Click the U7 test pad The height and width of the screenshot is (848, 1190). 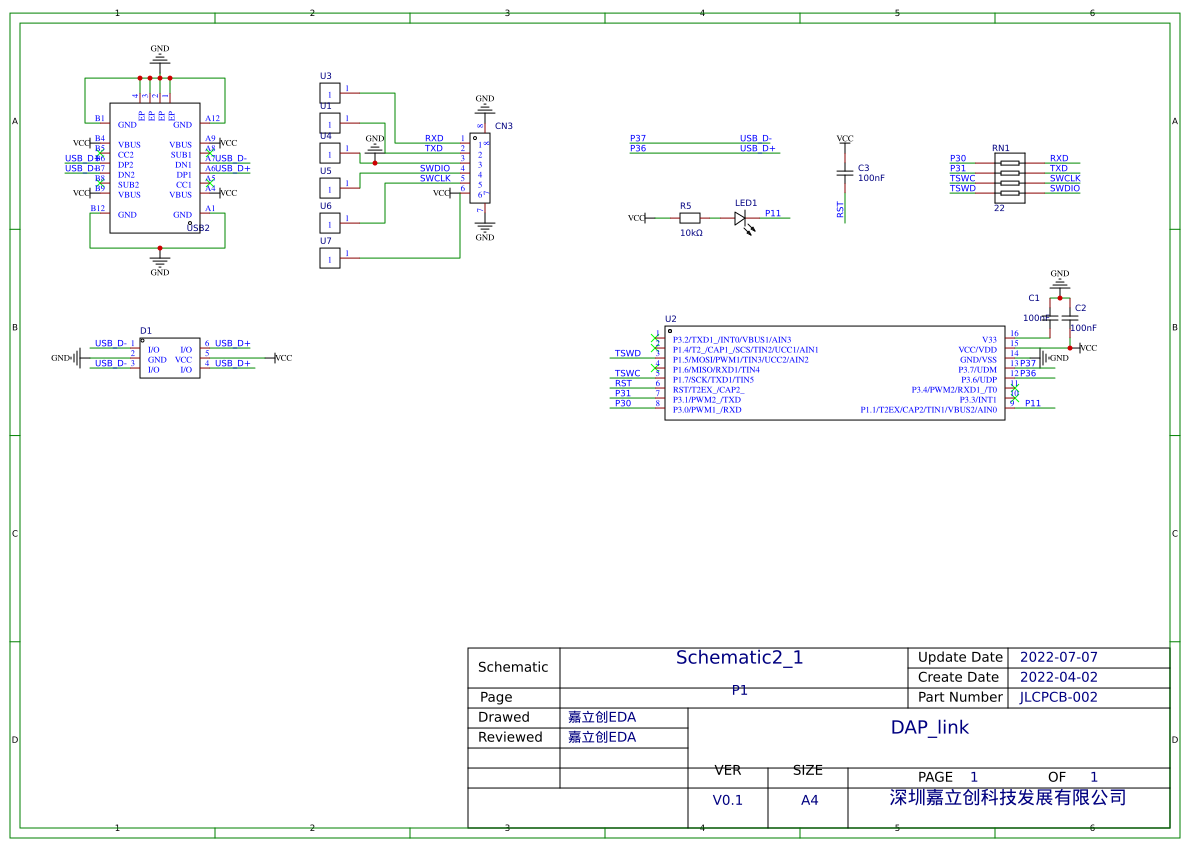(x=330, y=258)
